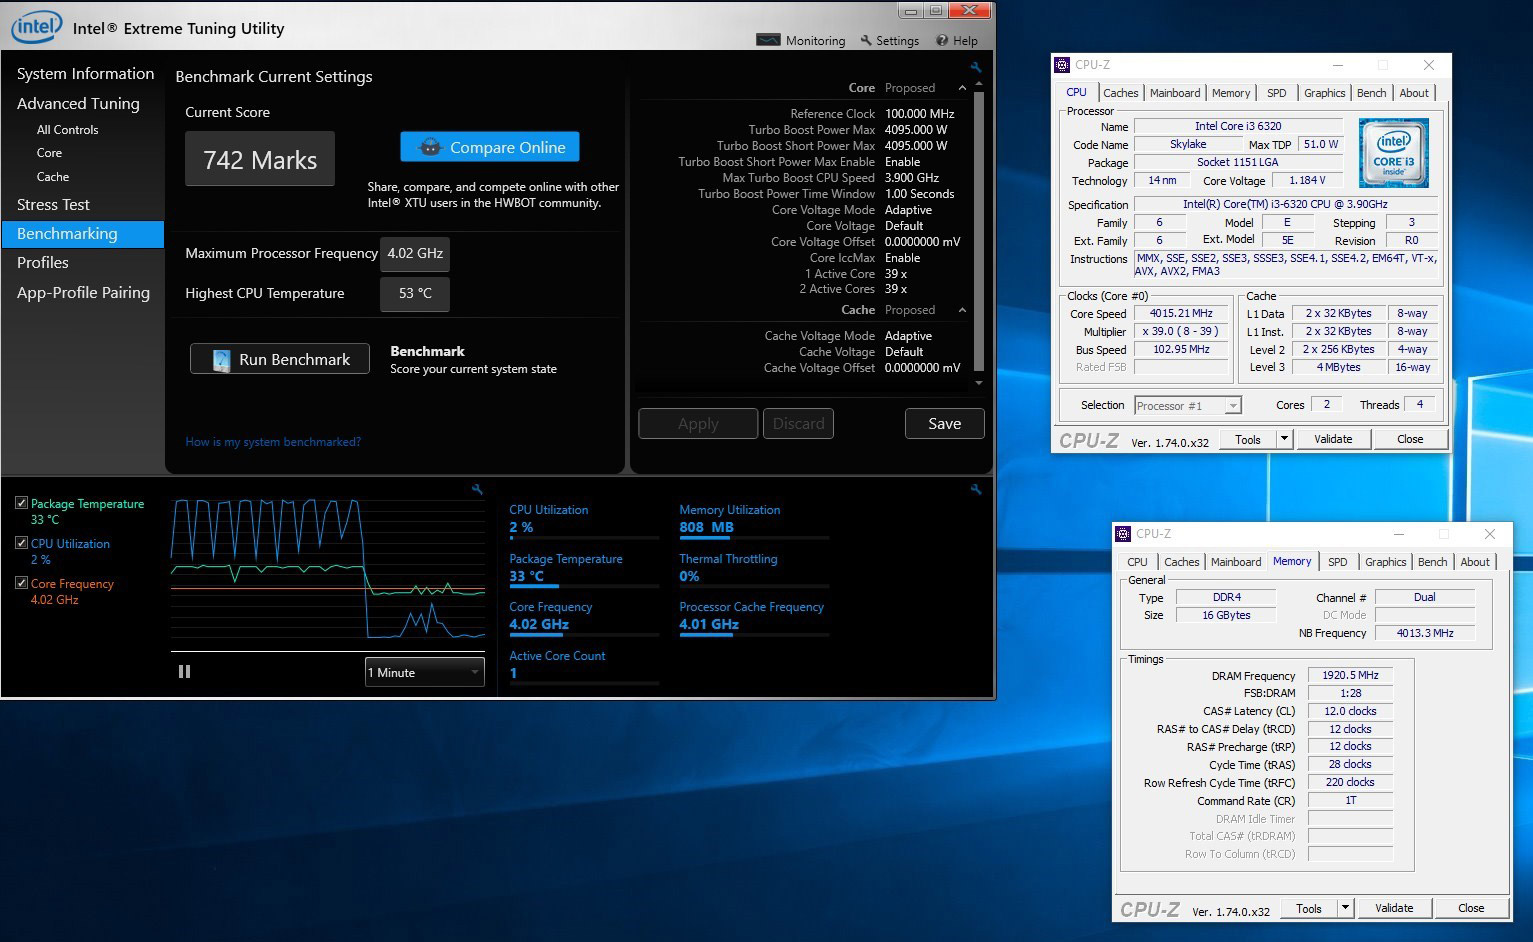Disable the Core Frequency graph checkbox
The width and height of the screenshot is (1533, 942).
[x=21, y=583]
